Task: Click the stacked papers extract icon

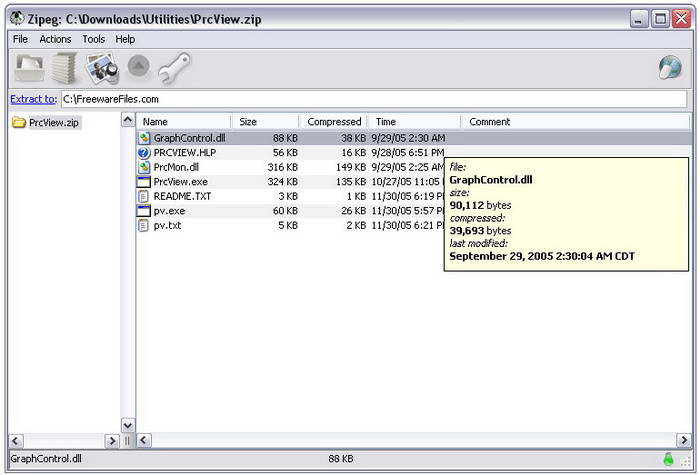Action: [x=64, y=68]
